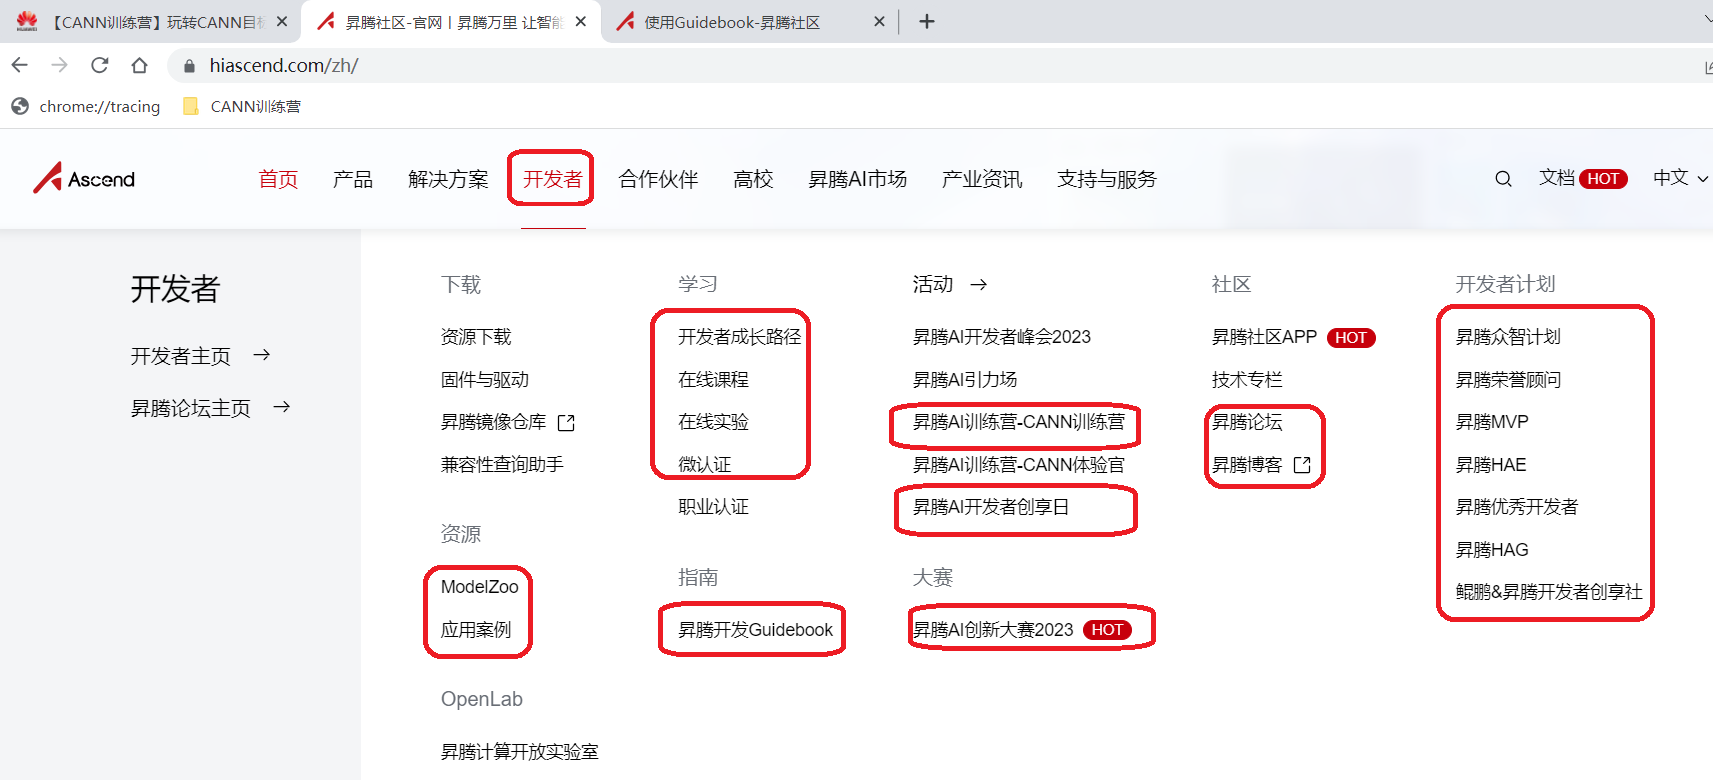Screen dimensions: 1713x780
Task: Click the browser forward arrow
Action: [60, 65]
